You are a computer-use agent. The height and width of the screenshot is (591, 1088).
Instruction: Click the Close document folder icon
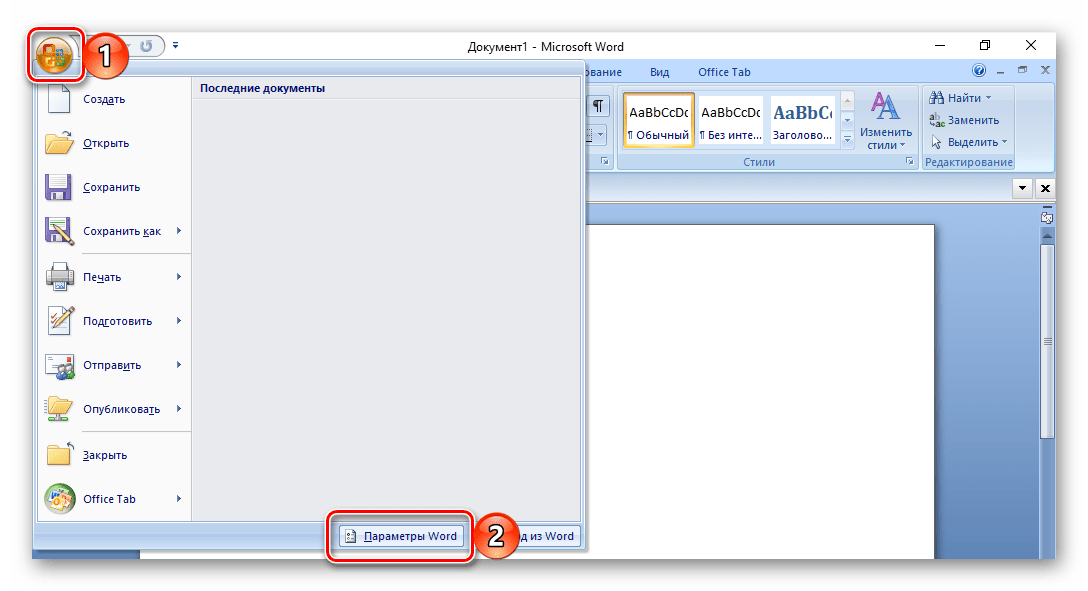(60, 455)
